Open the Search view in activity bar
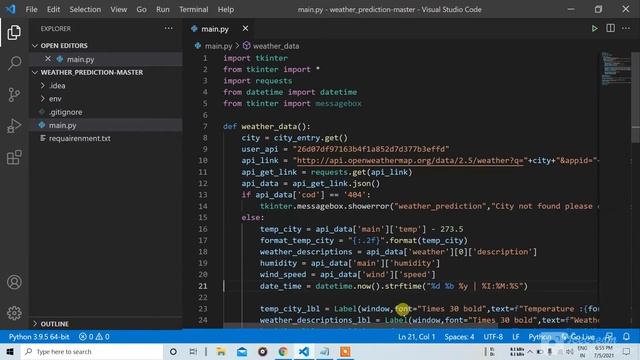 (x=14, y=63)
